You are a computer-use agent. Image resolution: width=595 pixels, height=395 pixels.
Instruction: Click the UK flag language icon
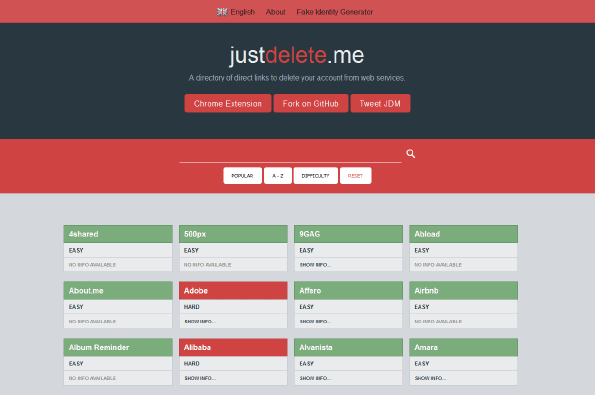[x=222, y=12]
